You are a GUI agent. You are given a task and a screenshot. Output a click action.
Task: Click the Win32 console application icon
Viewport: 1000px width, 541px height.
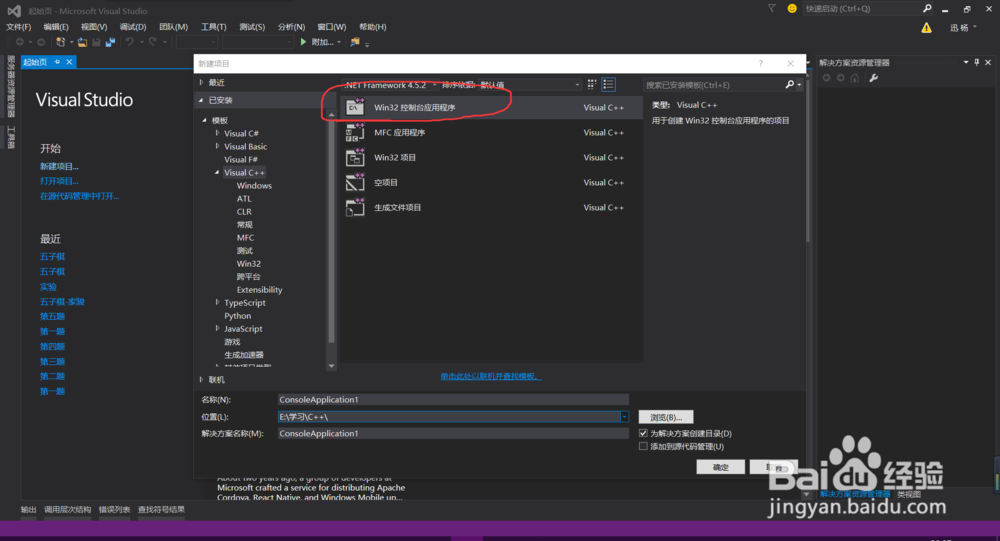click(x=355, y=107)
